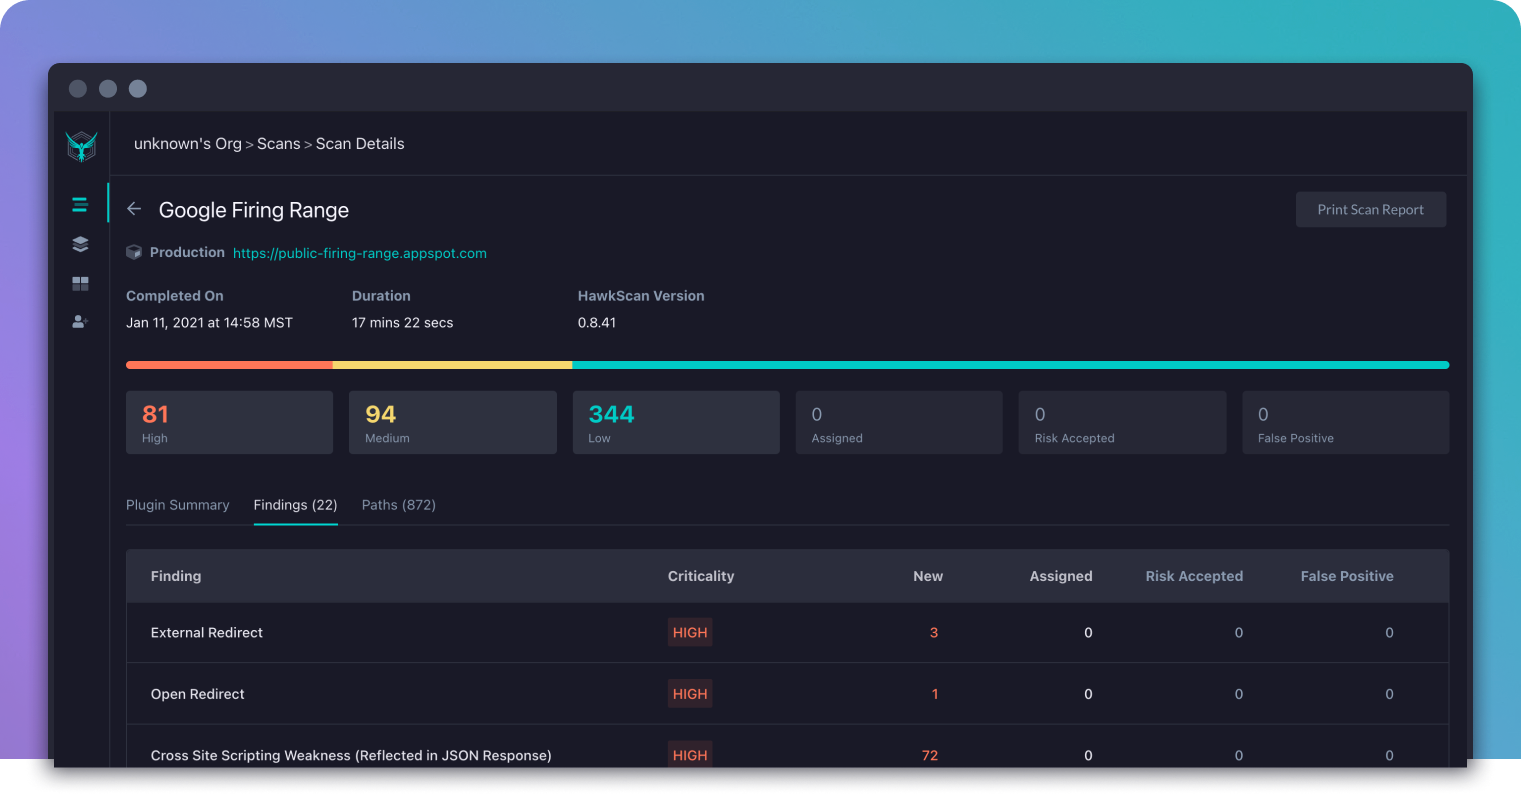This screenshot has width=1522, height=795.
Task: Click the 344 Low card
Action: [x=676, y=423]
